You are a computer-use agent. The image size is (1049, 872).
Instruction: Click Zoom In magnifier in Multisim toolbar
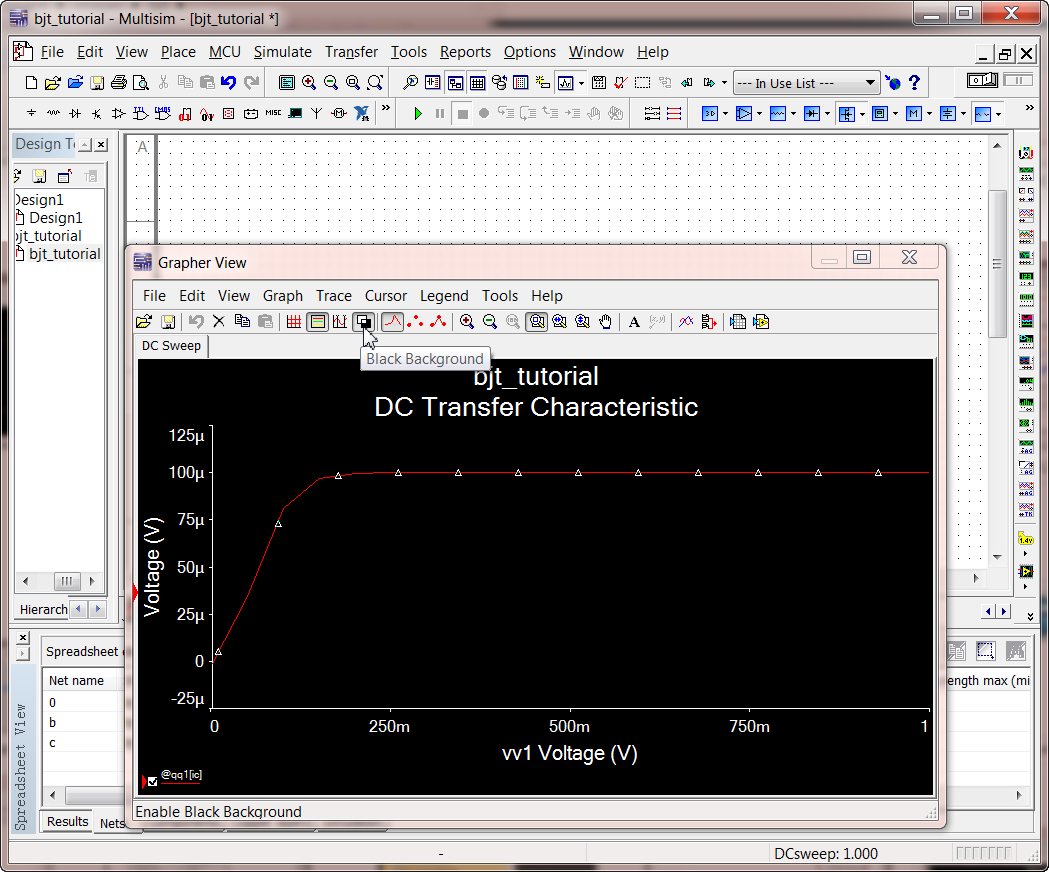(308, 83)
